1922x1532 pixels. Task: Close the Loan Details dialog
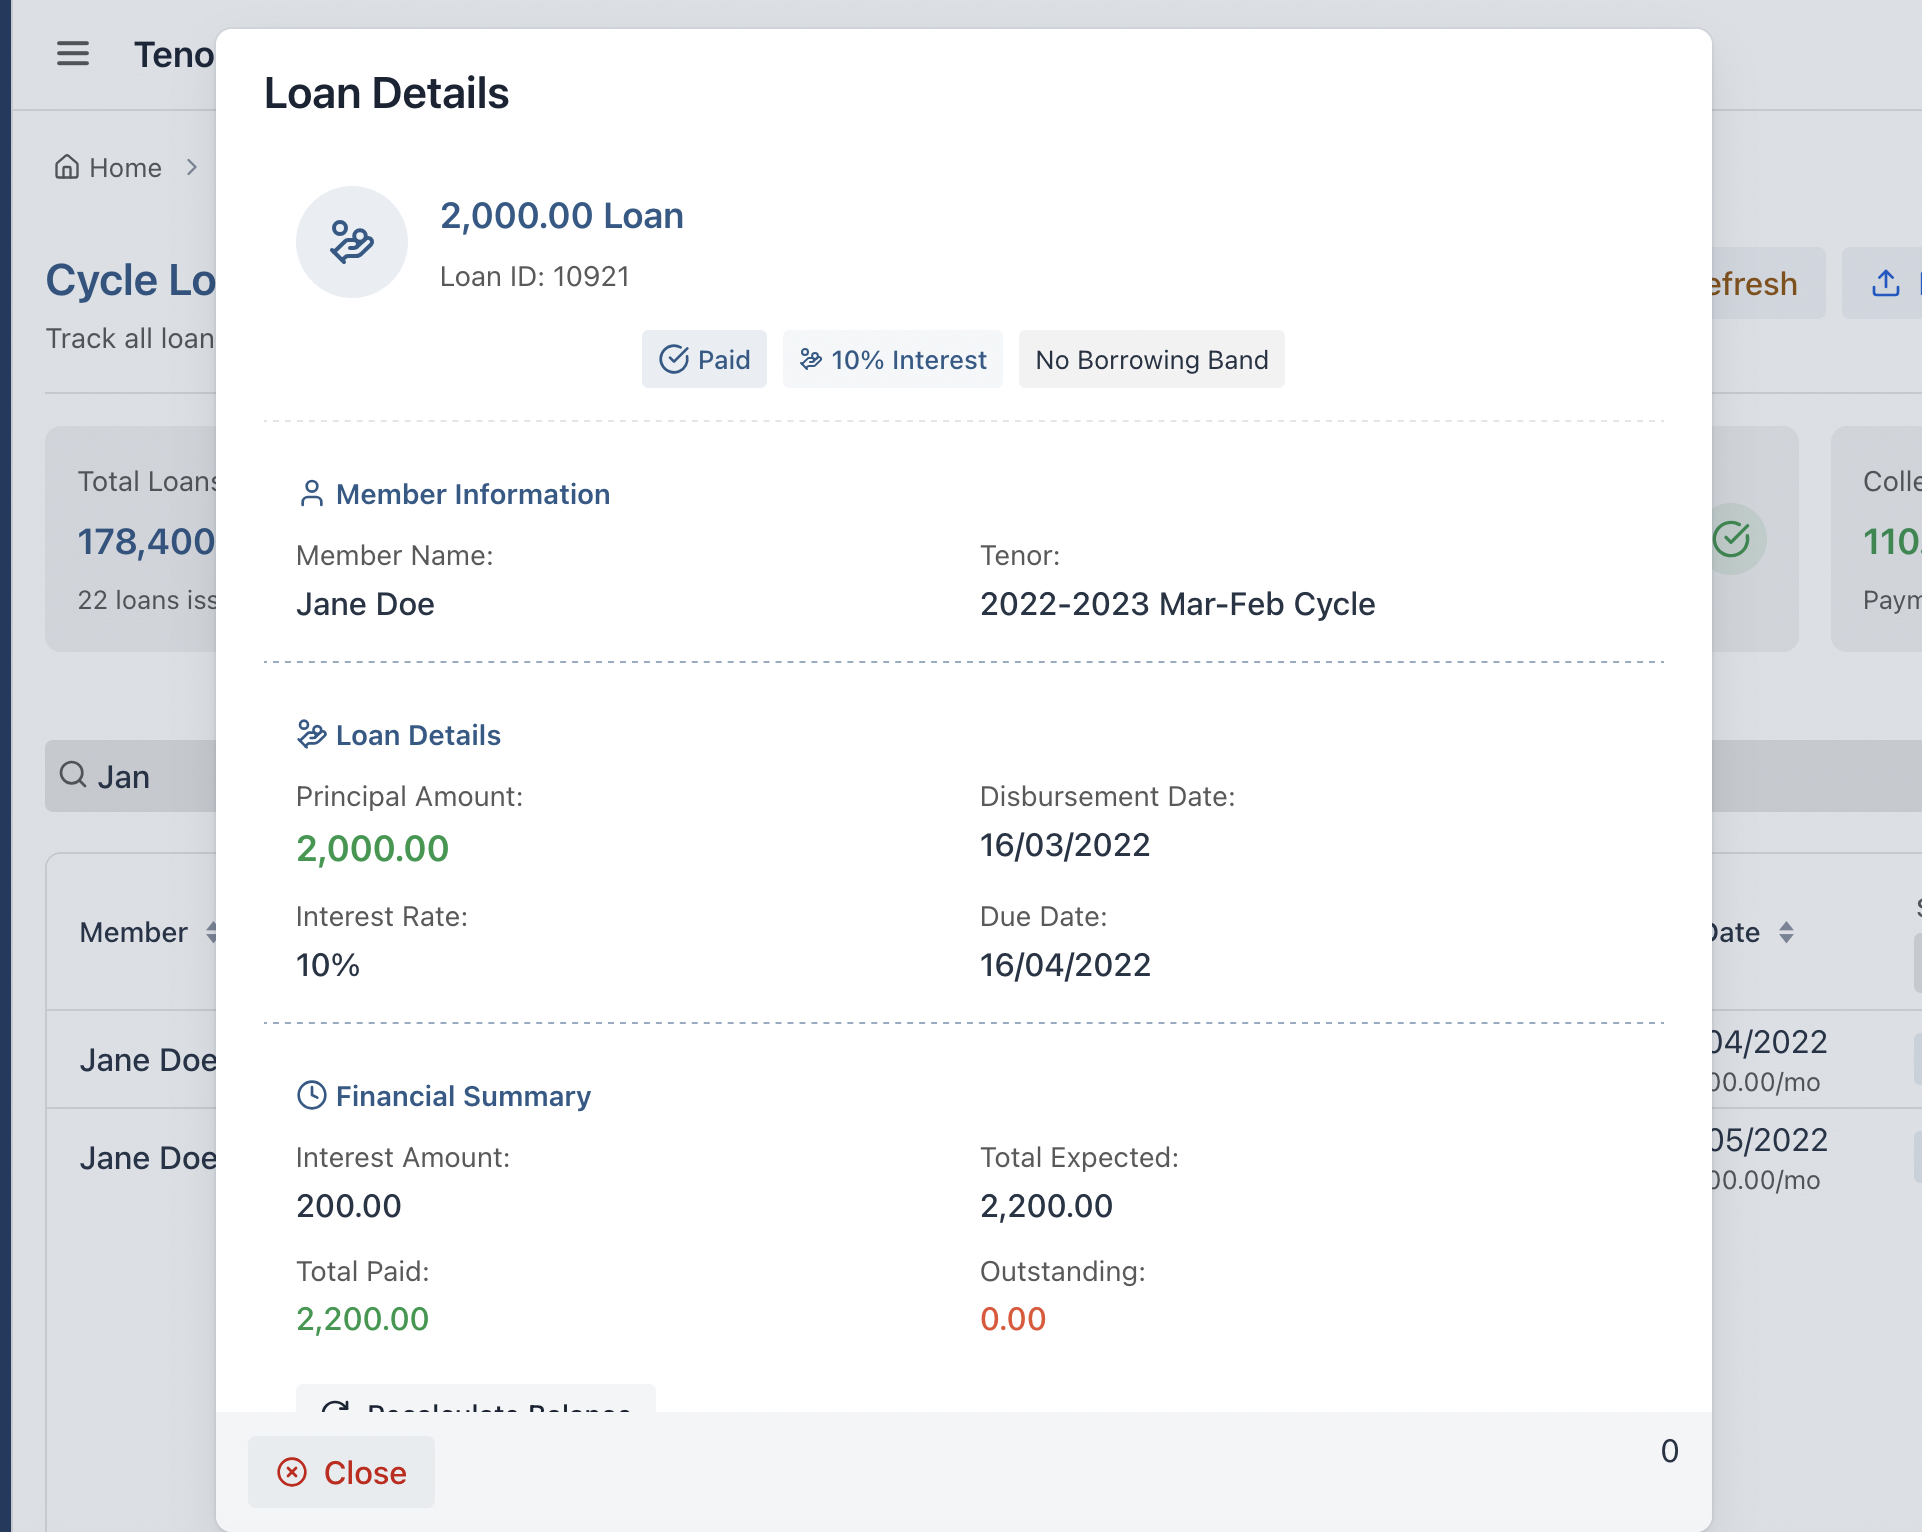coord(341,1471)
